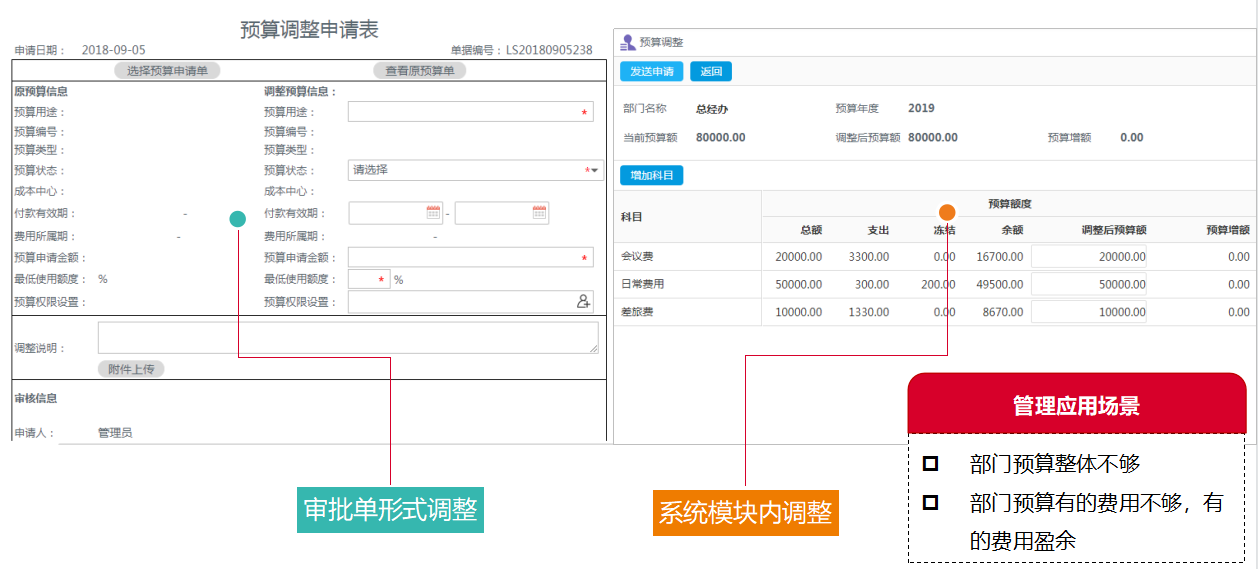Edit 差旅费 adjusted budget amount field
The width and height of the screenshot is (1258, 569).
tap(1089, 312)
